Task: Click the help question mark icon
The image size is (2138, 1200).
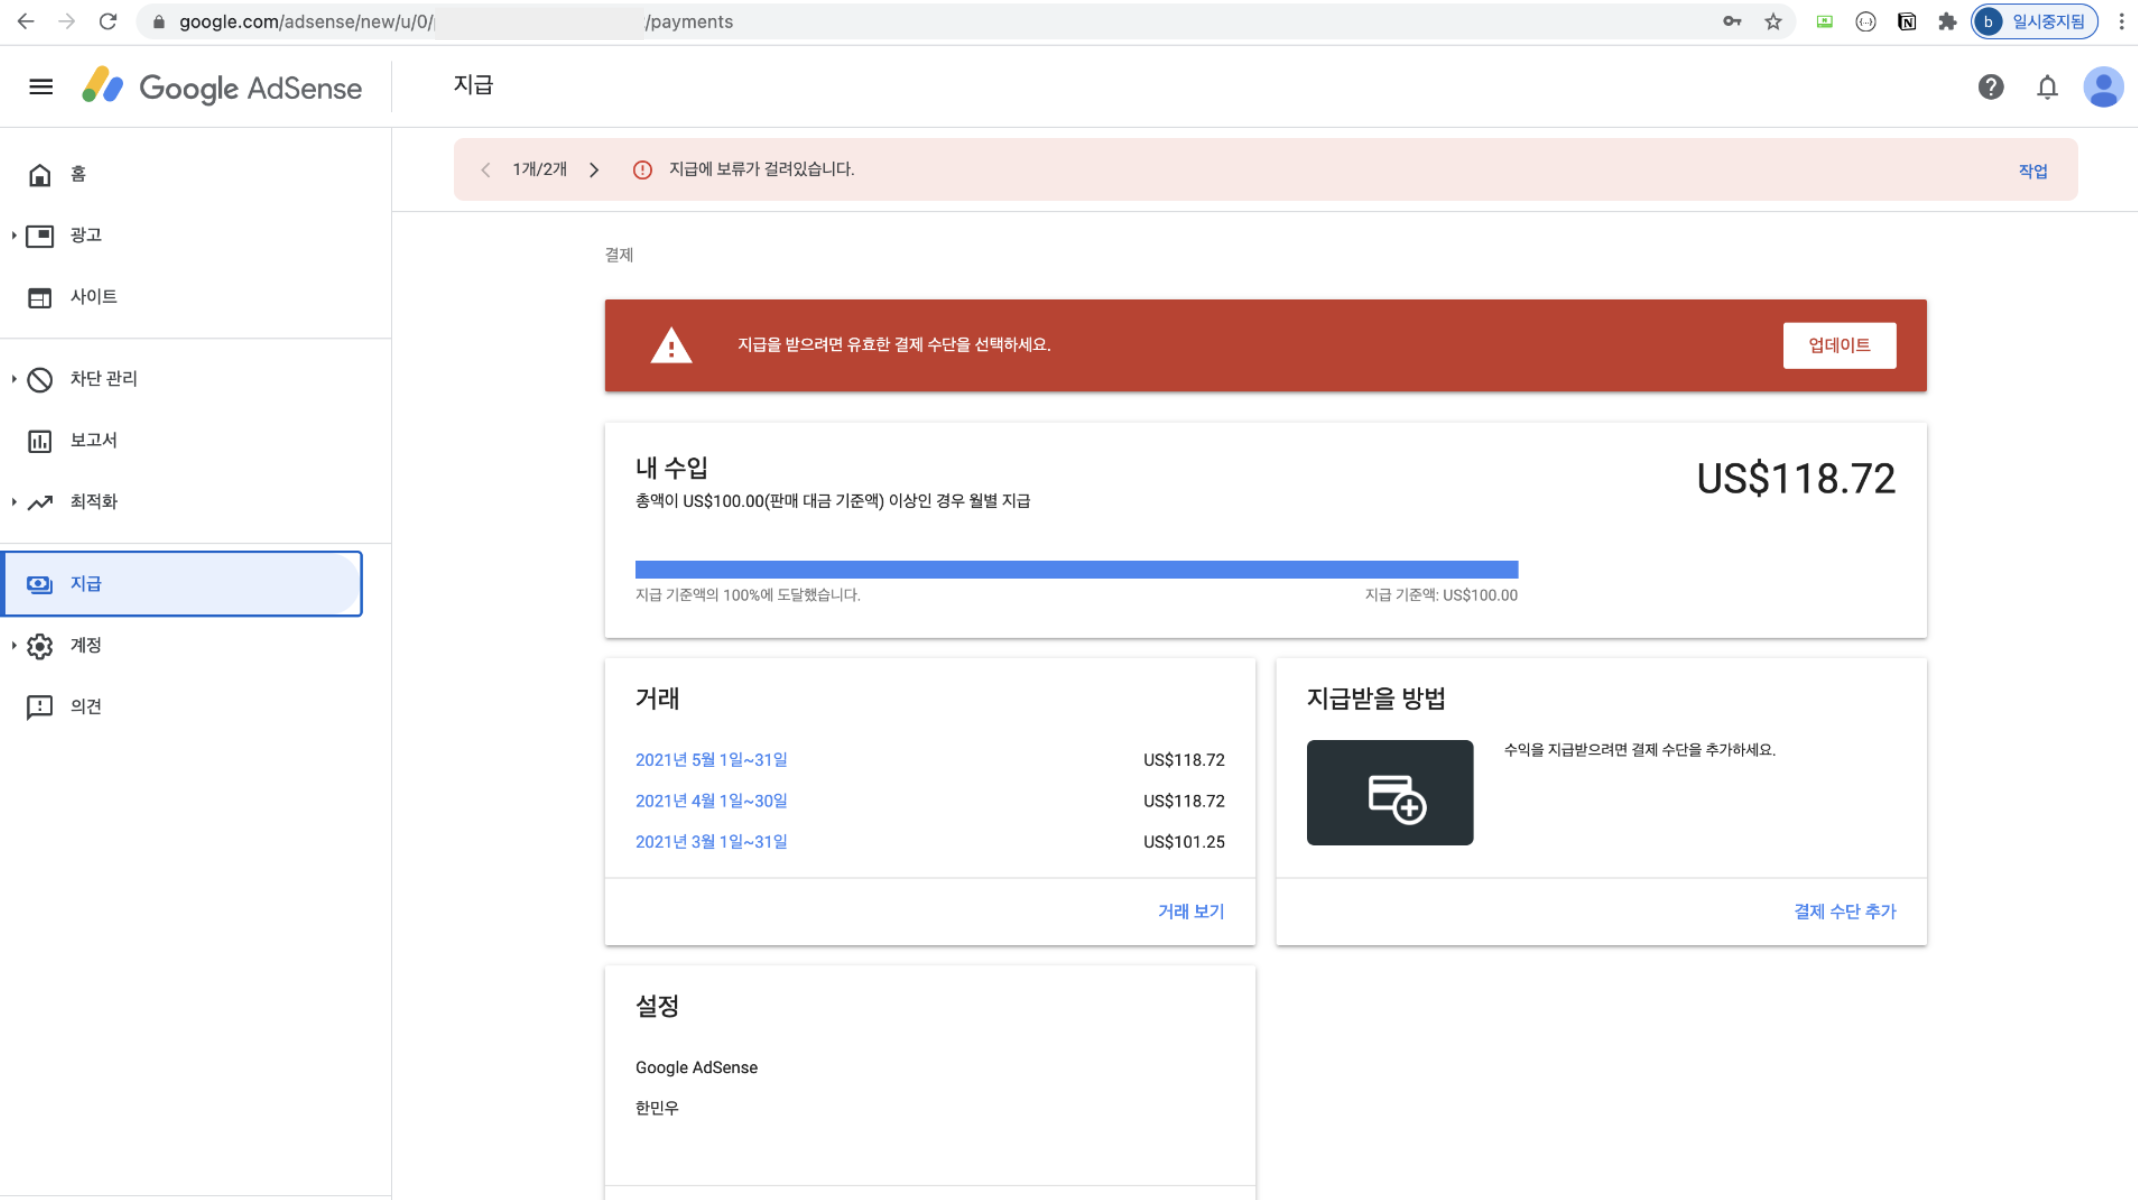Action: 1990,87
